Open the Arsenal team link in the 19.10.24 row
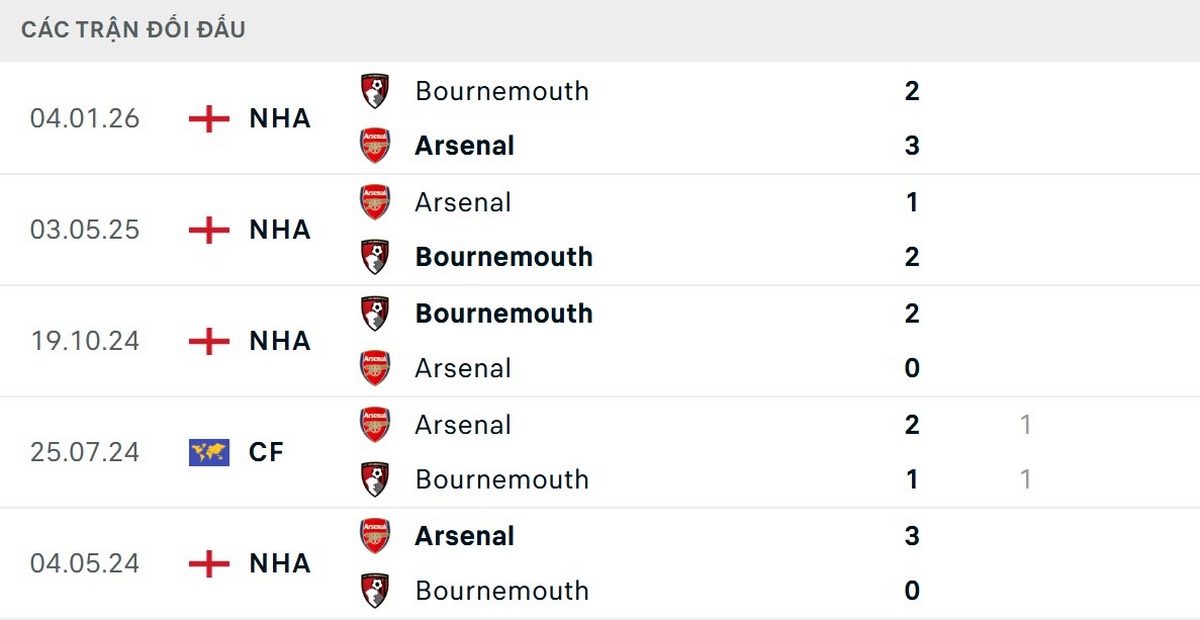The height and width of the screenshot is (620, 1200). [x=462, y=368]
